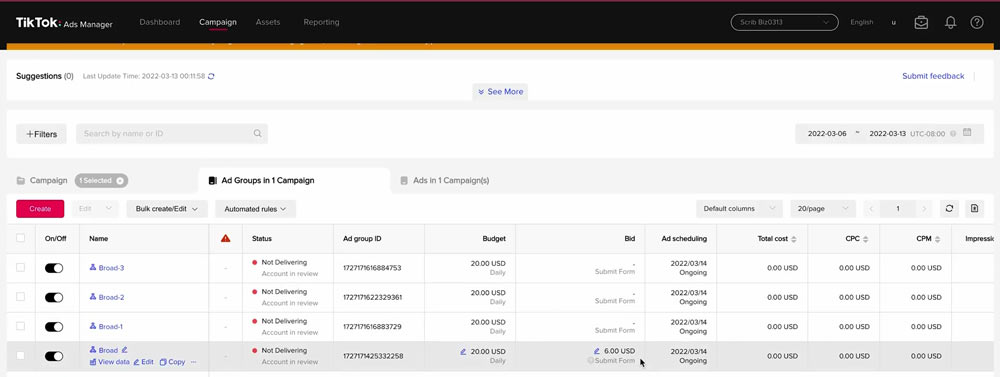Image resolution: width=1000 pixels, height=377 pixels.
Task: Open the Default columns dropdown
Action: (739, 209)
